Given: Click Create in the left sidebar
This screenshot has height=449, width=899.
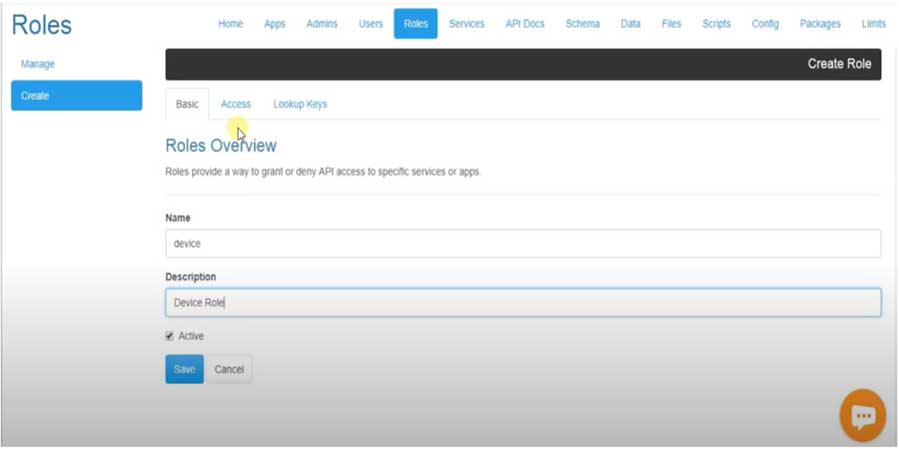Looking at the screenshot, I should pos(76,96).
